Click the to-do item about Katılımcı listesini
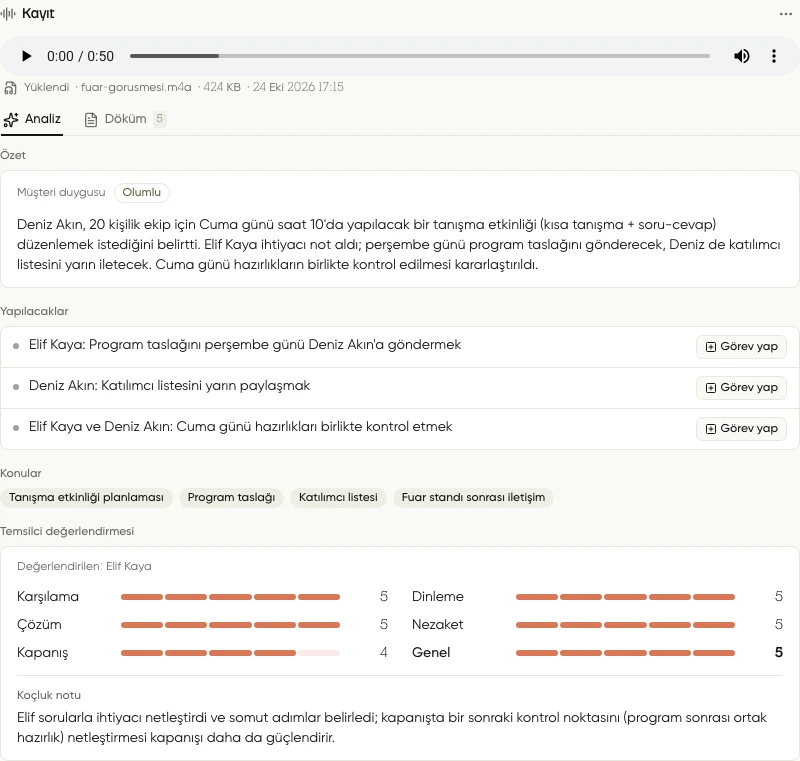The width and height of the screenshot is (800, 761). click(x=169, y=386)
